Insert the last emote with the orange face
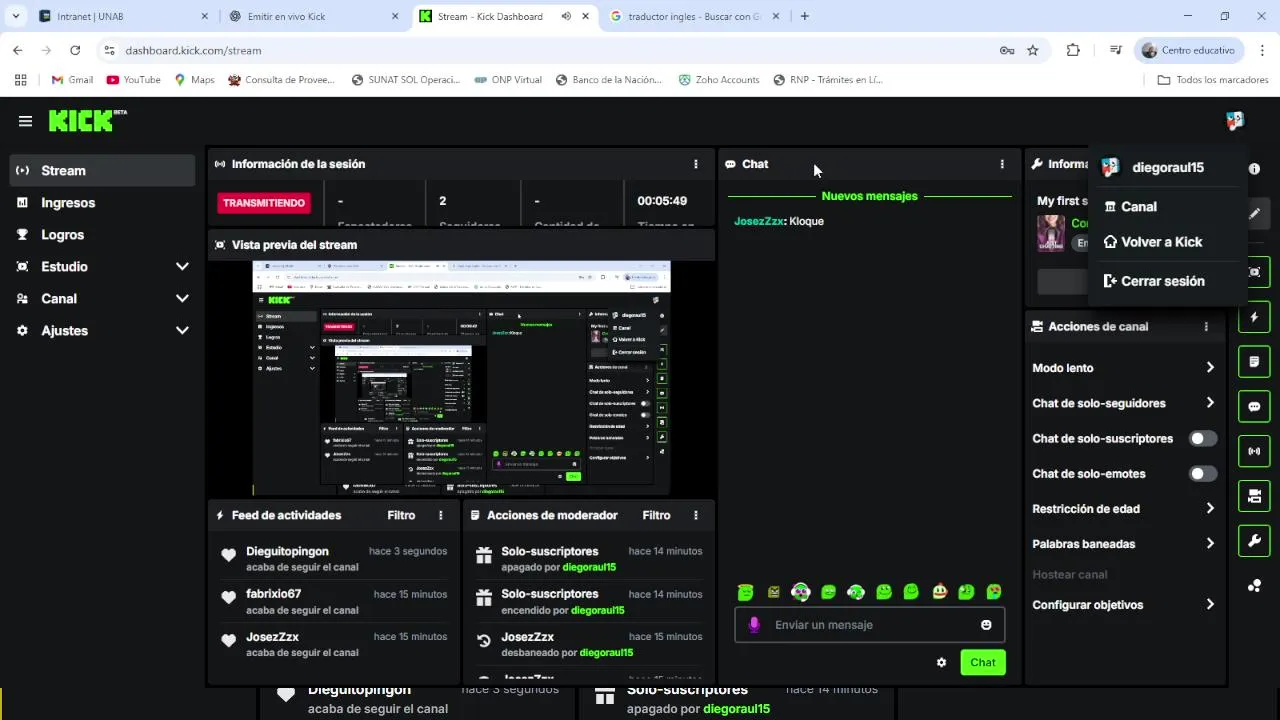1280x720 pixels. (x=994, y=592)
